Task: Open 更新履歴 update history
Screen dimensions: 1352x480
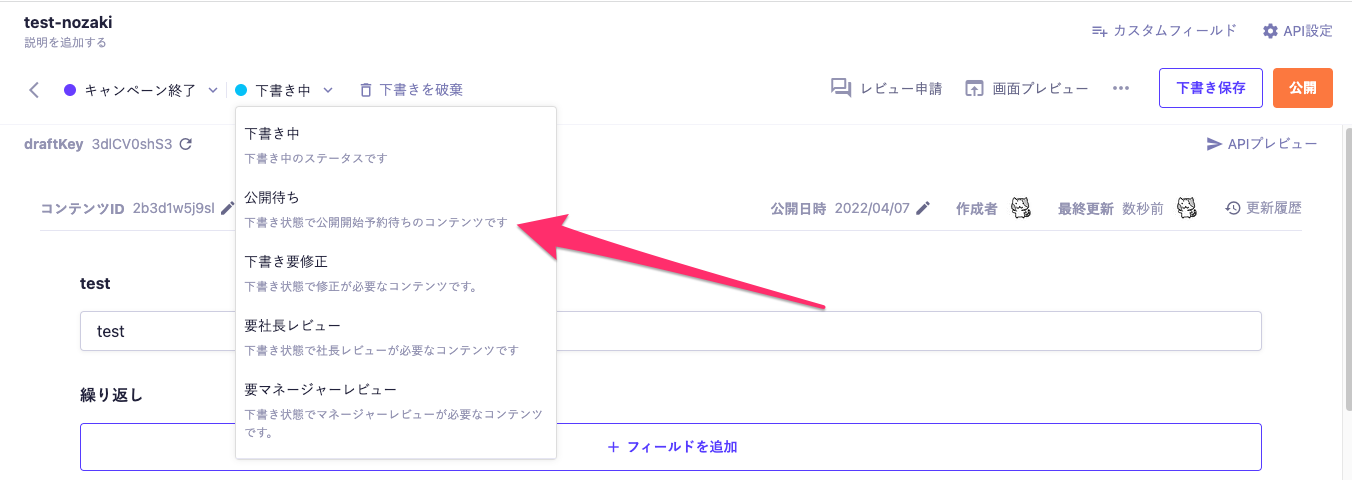Action: (x=1264, y=208)
